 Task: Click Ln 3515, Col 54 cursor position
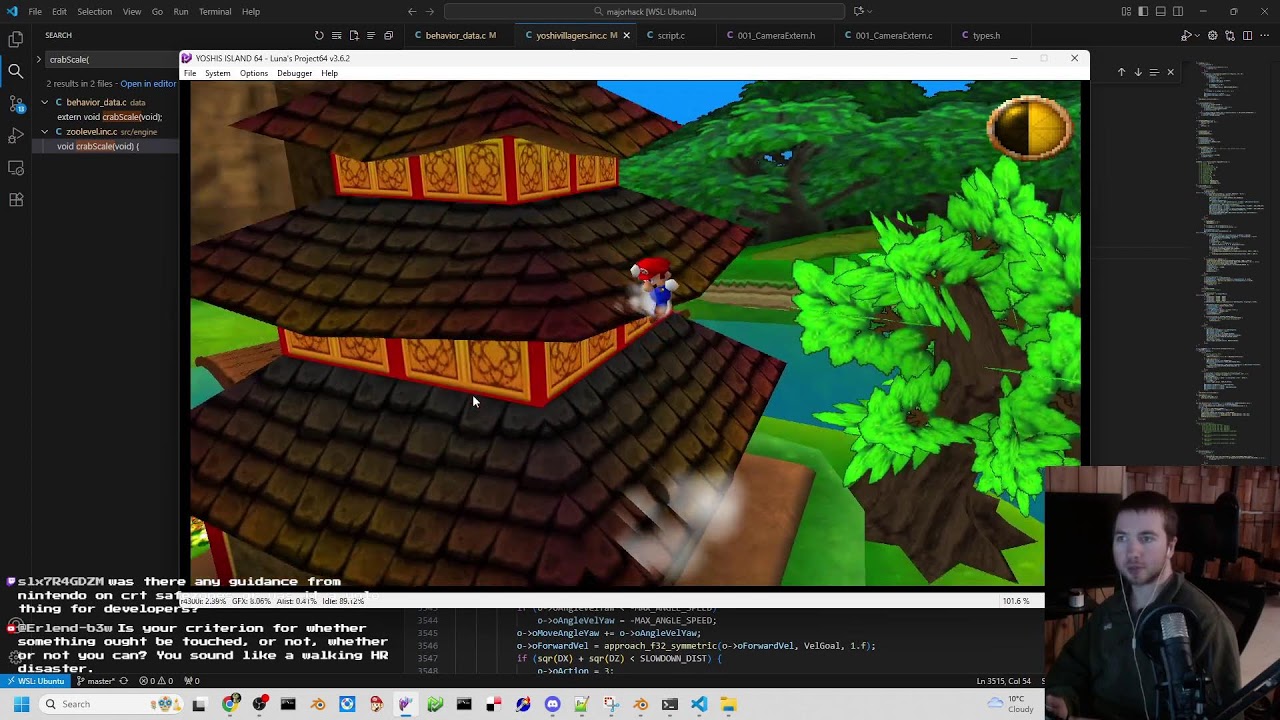click(1003, 681)
